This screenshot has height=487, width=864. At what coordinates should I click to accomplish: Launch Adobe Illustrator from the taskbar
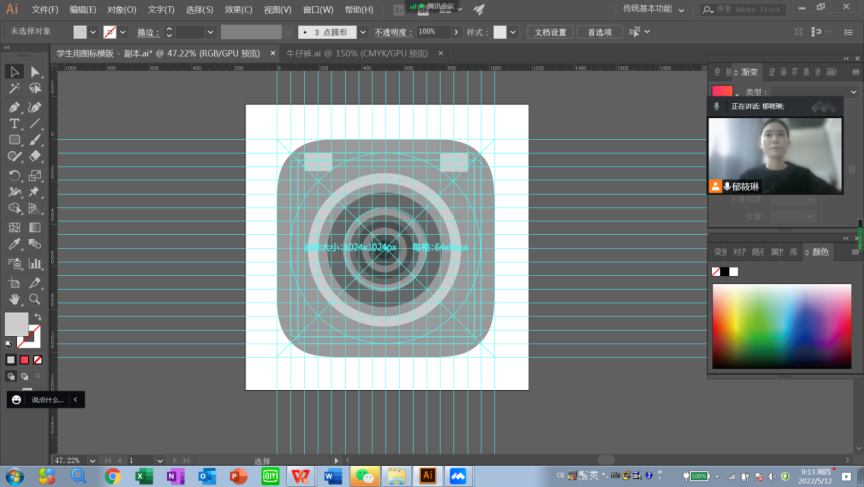pos(427,476)
